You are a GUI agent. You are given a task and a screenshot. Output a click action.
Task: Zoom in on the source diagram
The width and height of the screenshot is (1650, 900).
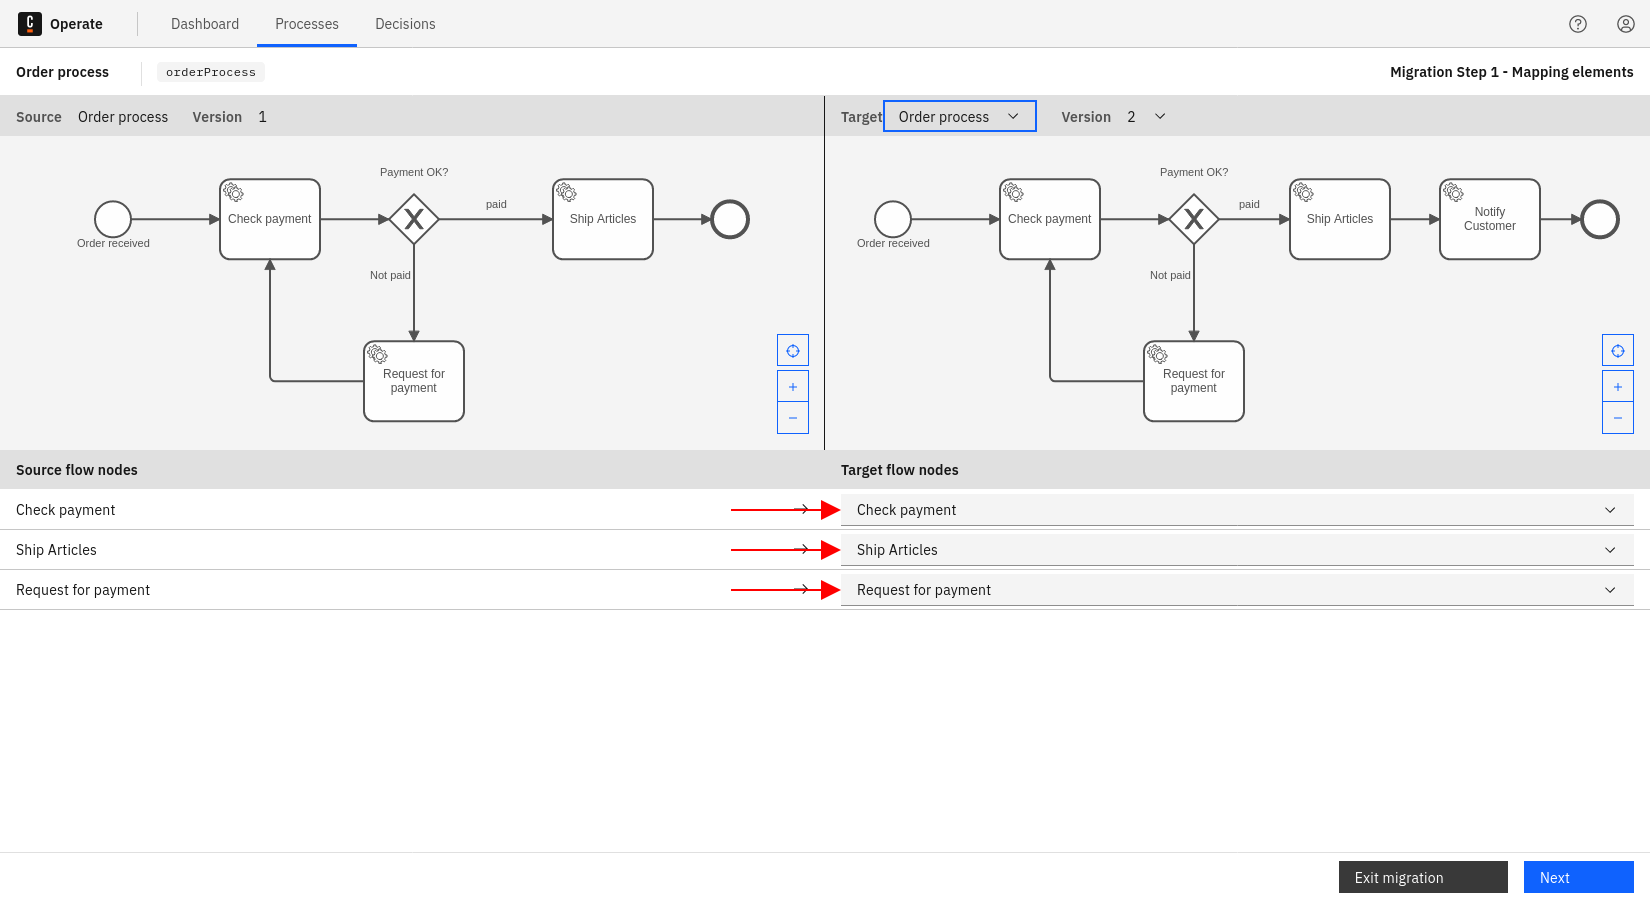click(x=792, y=385)
